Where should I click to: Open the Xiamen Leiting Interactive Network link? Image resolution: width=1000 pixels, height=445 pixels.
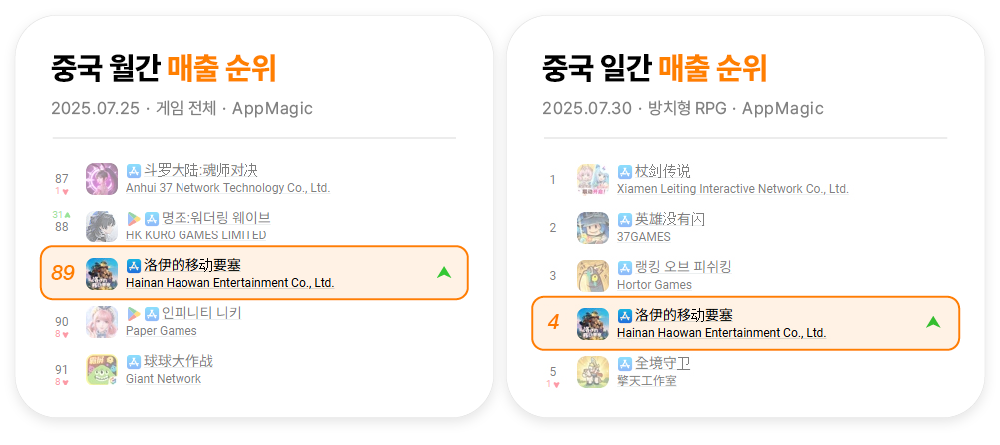tap(733, 189)
